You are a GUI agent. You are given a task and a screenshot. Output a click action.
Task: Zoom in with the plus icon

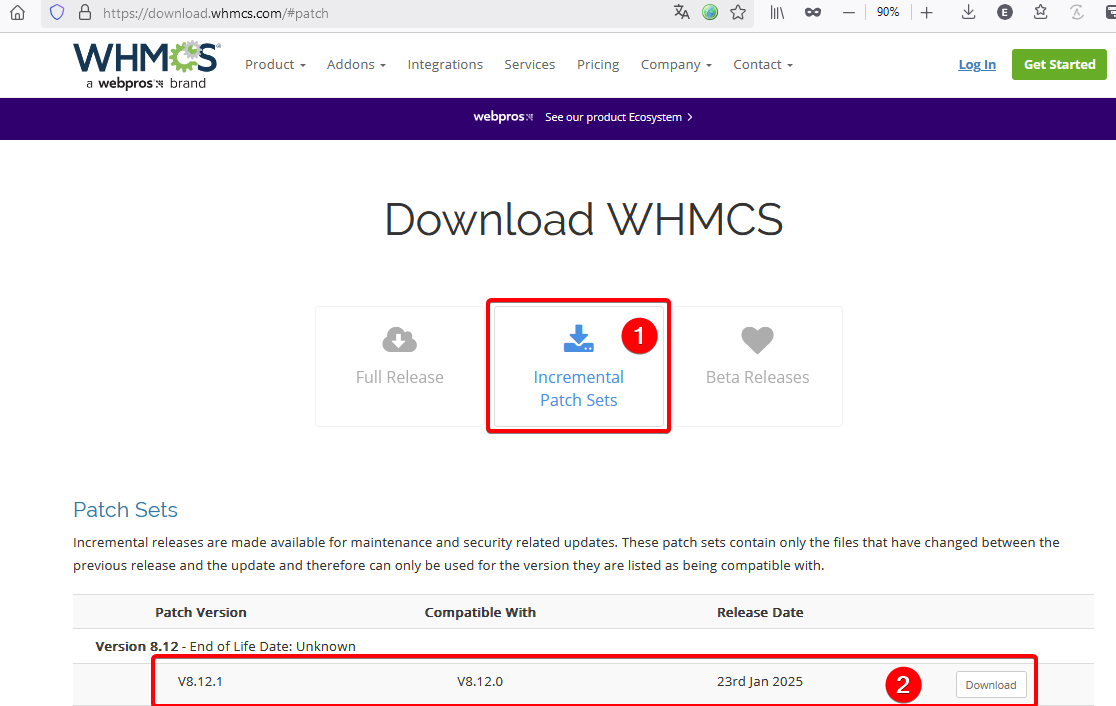pos(927,12)
